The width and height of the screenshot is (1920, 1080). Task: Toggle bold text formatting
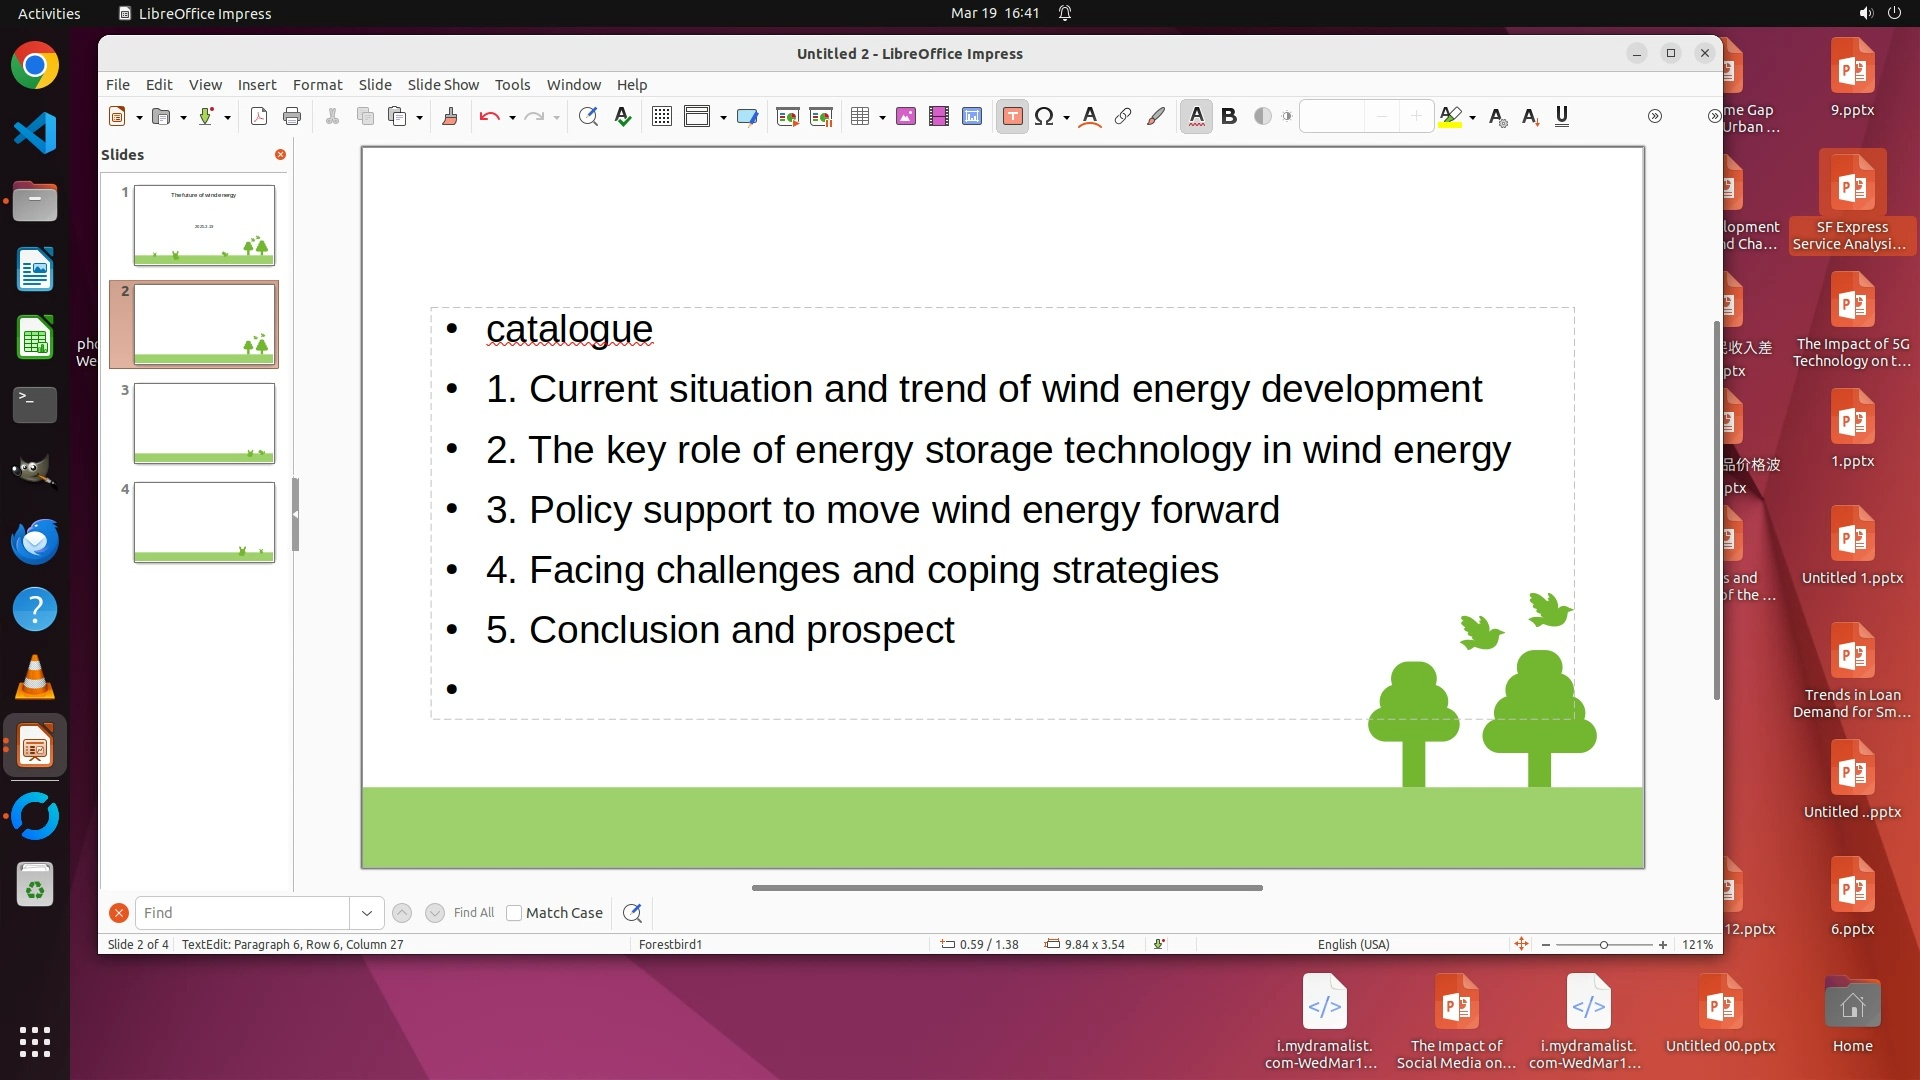(1229, 117)
